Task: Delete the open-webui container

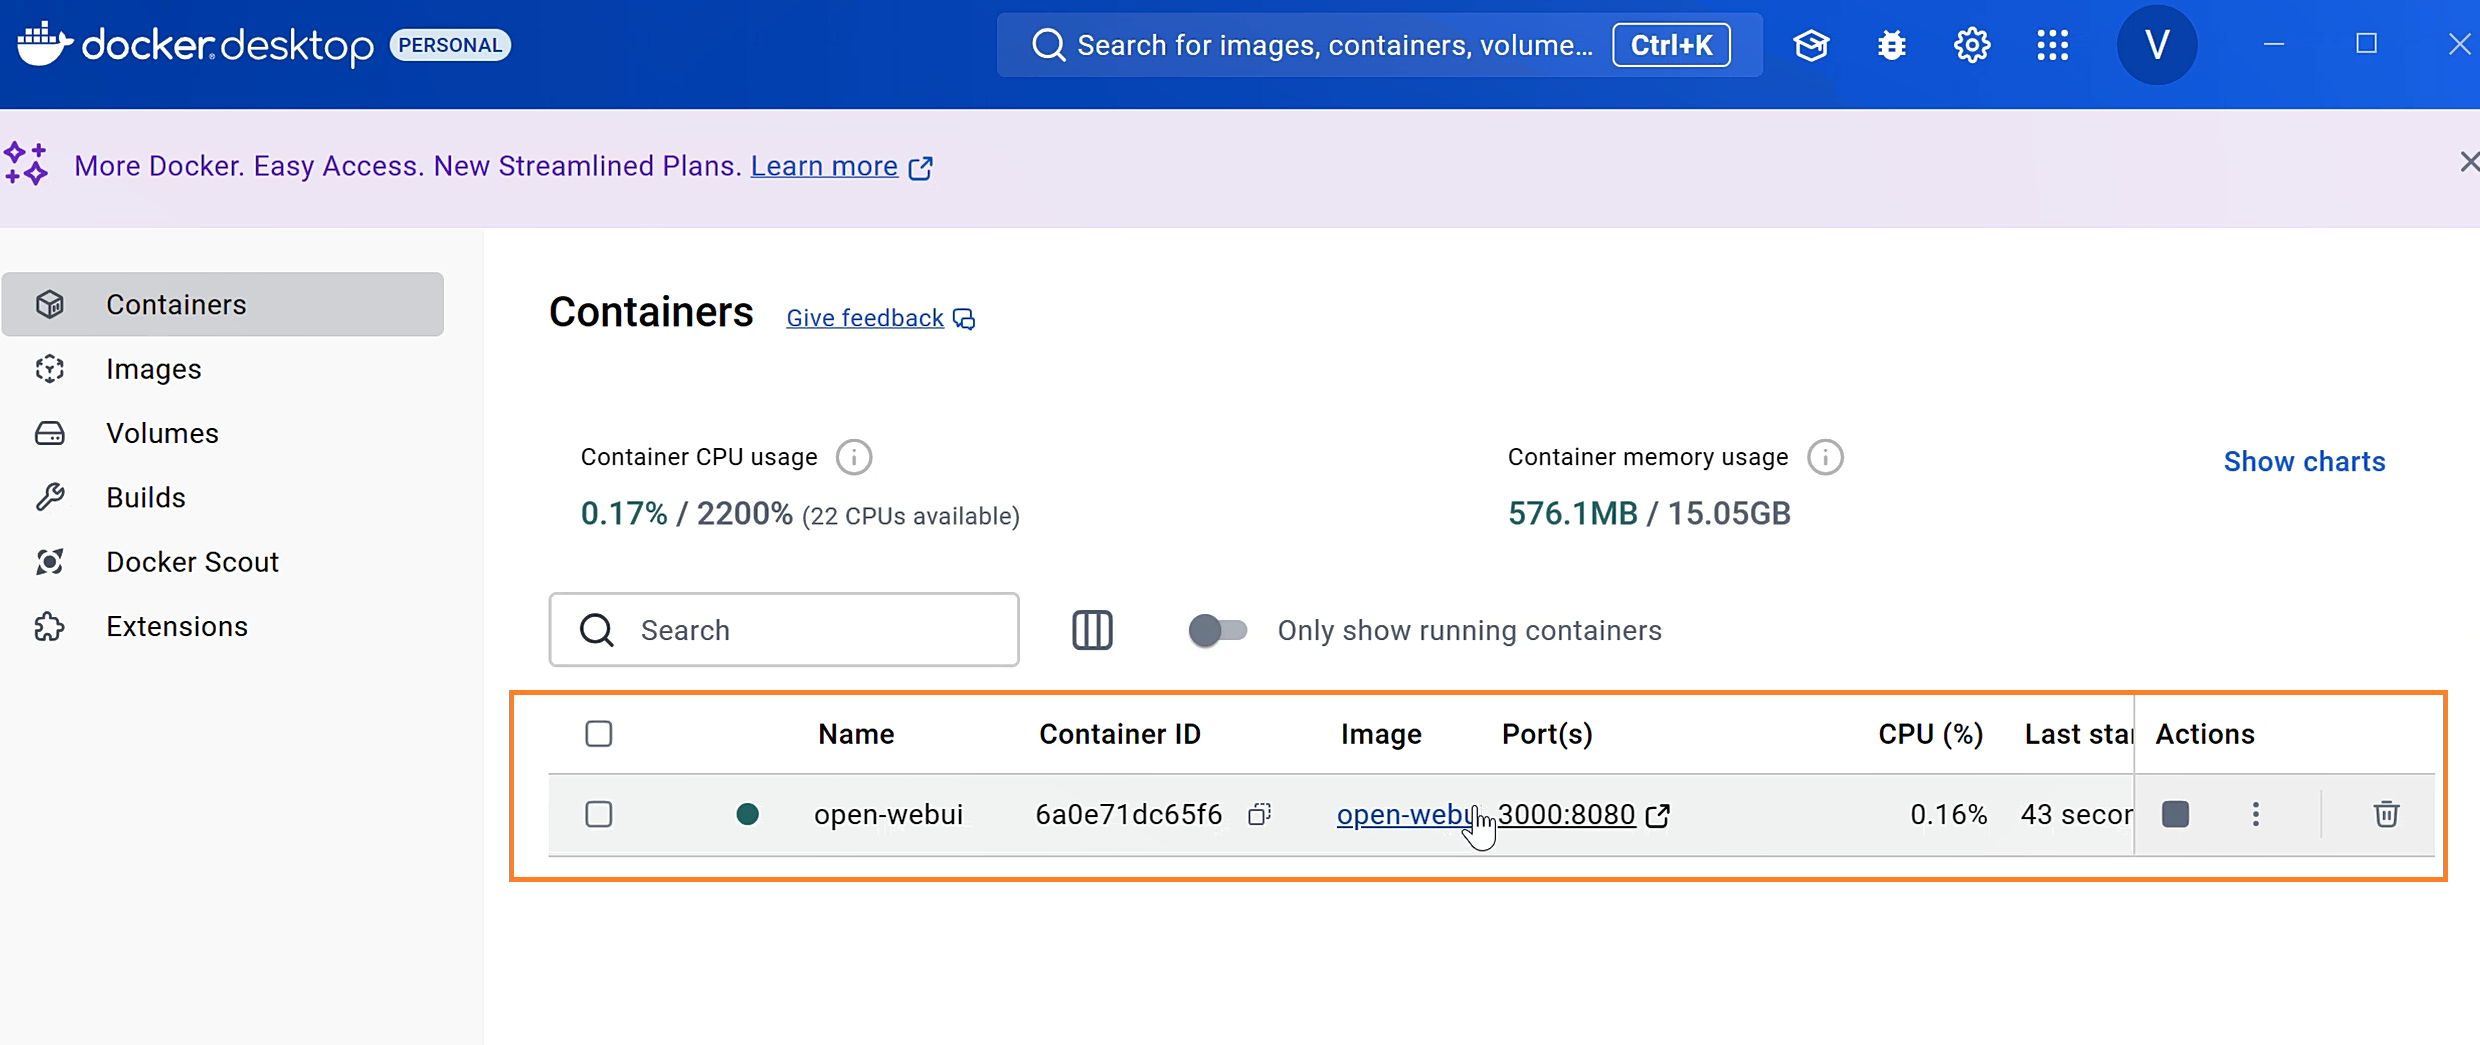Action: tap(2386, 814)
